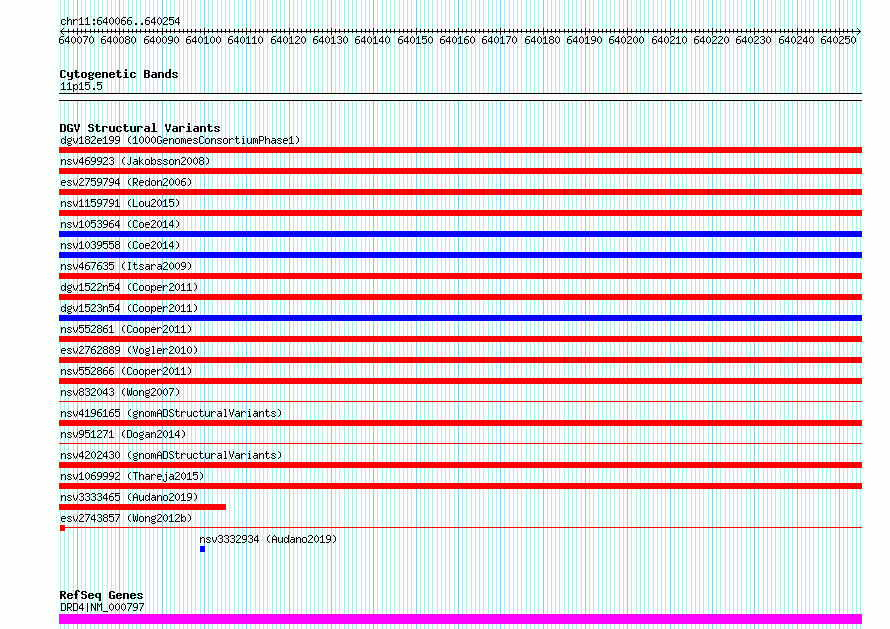Viewport: 890px width, 629px height.
Task: Click DRD4|NM_000797 gene label
Action: click(102, 607)
